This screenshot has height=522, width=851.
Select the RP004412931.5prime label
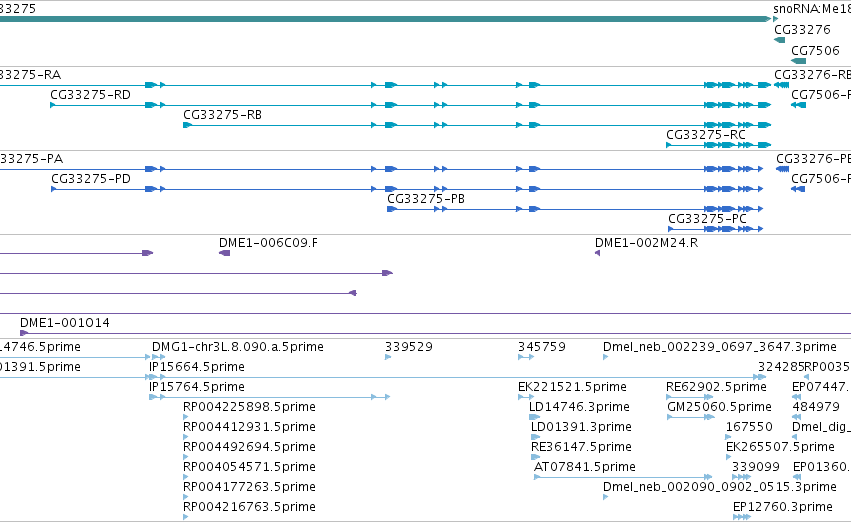click(x=250, y=426)
